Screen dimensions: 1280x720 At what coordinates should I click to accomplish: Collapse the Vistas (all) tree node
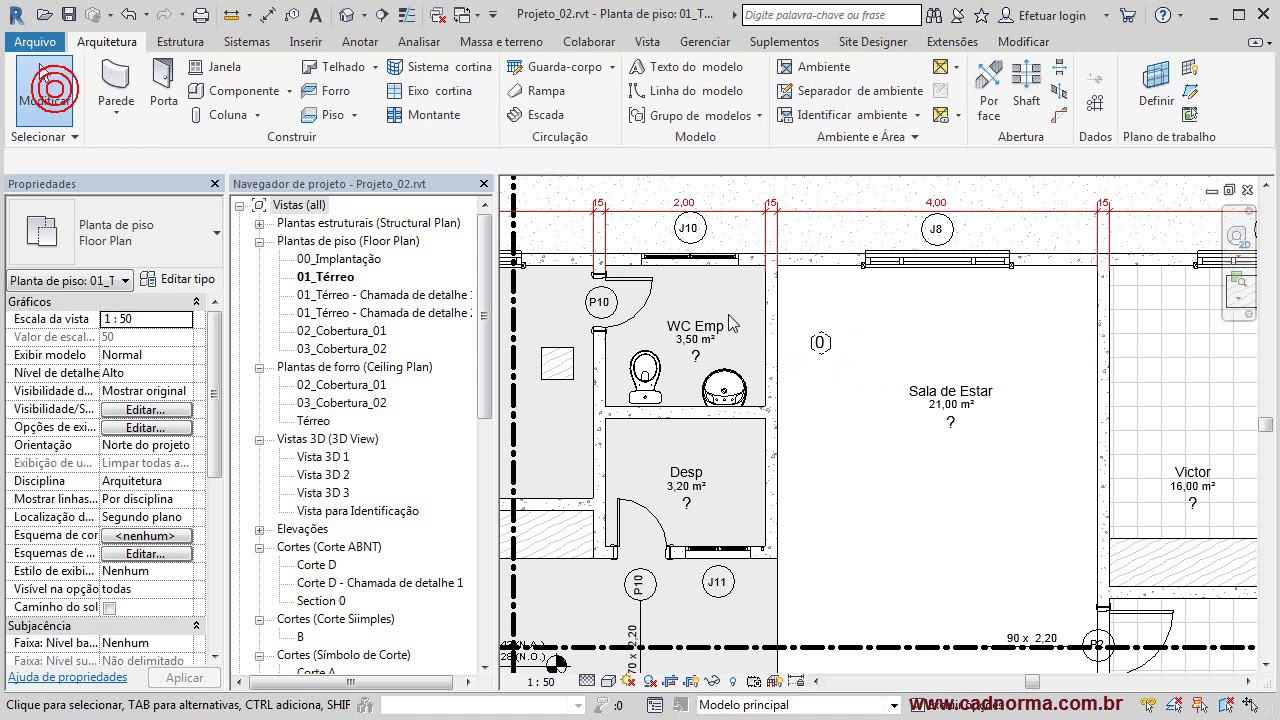[240, 205]
